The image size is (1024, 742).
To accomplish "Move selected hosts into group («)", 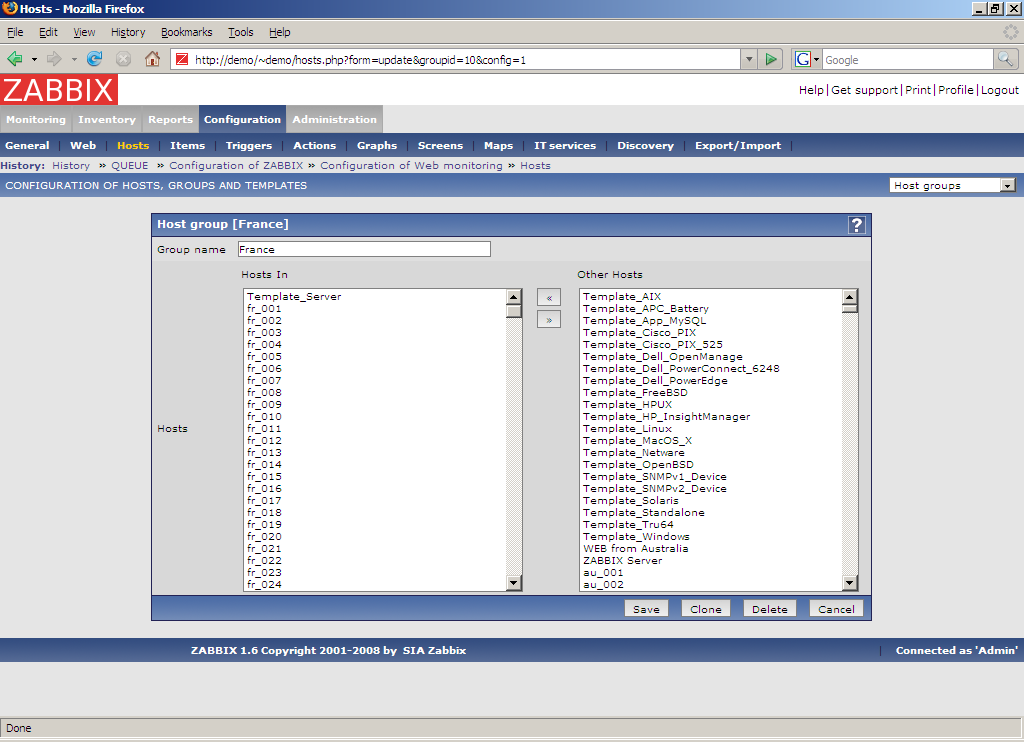I will click(x=549, y=298).
